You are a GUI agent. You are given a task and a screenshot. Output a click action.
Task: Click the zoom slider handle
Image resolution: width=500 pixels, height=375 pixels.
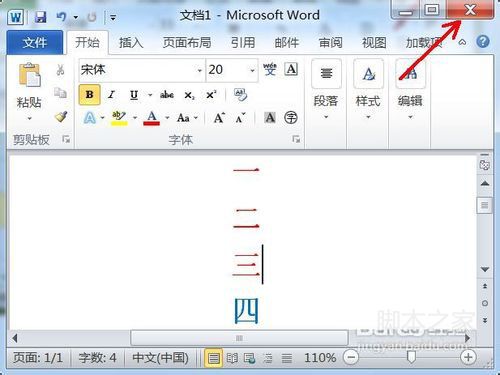411,358
